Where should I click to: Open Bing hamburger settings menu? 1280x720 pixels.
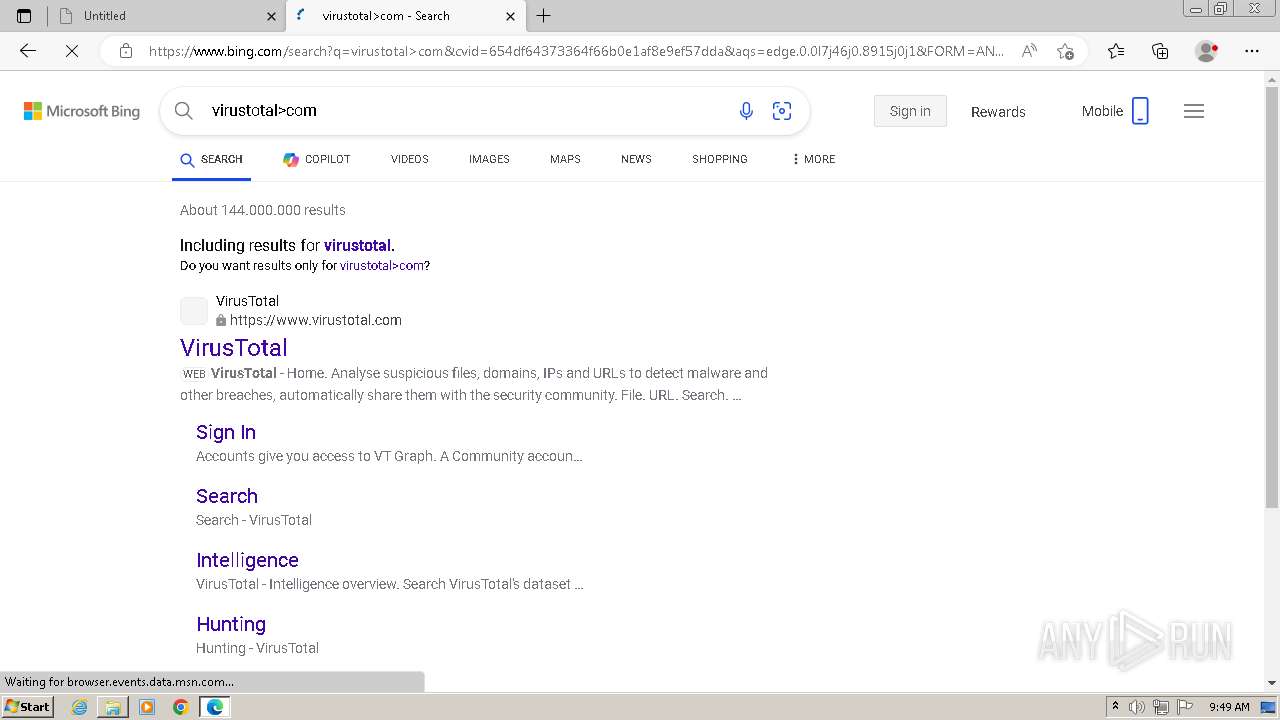tap(1194, 111)
